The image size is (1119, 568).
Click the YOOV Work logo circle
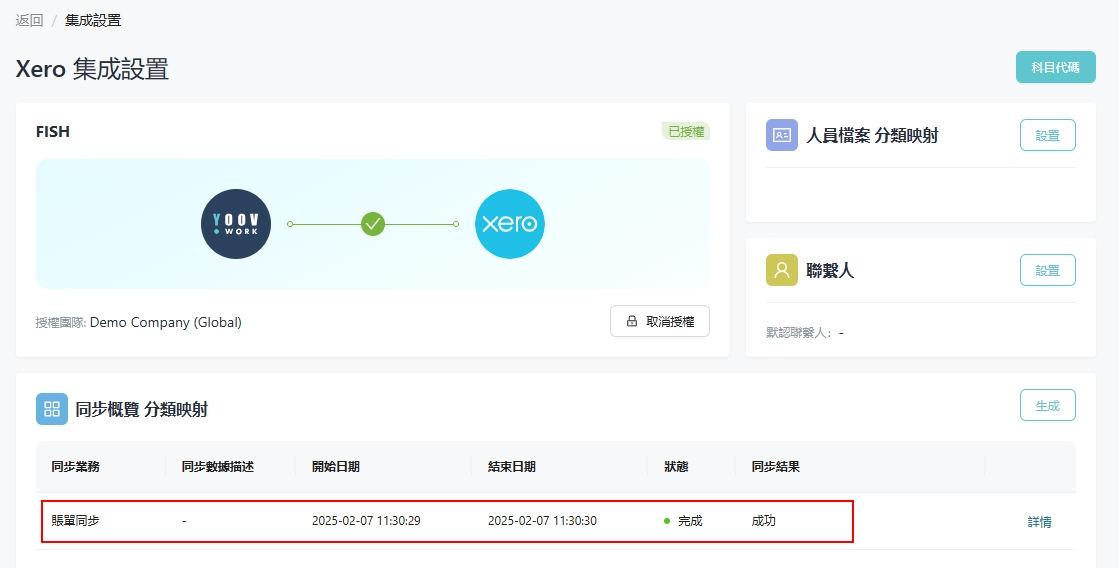click(x=236, y=224)
